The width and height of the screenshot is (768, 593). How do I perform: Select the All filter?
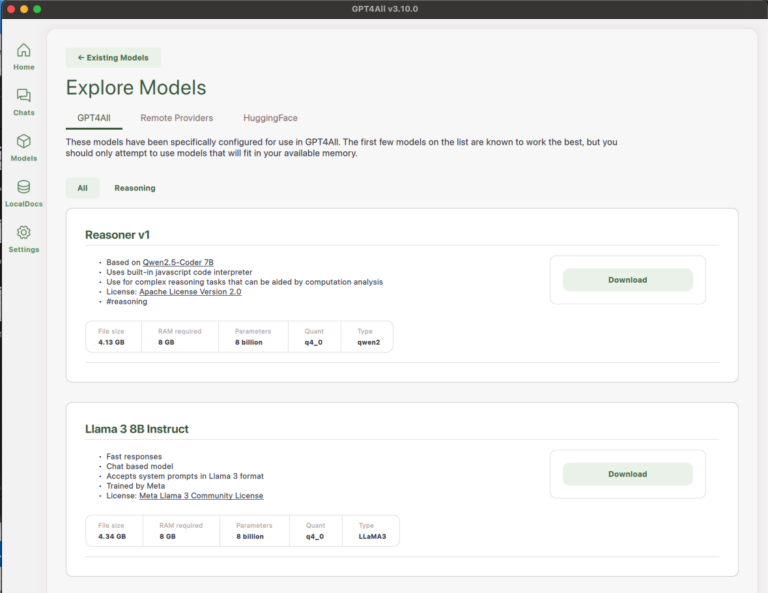(82, 188)
